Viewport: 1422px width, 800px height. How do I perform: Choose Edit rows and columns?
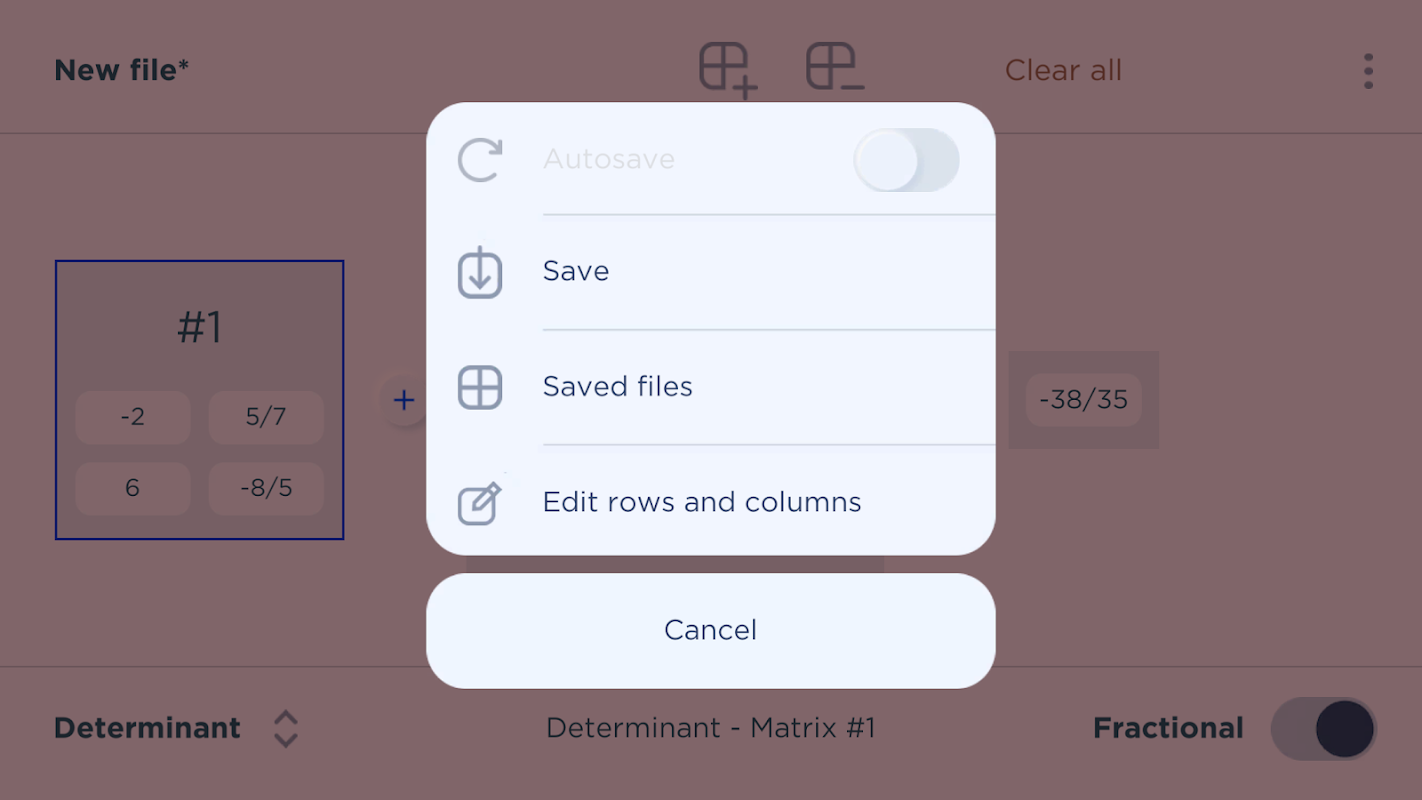coord(701,502)
